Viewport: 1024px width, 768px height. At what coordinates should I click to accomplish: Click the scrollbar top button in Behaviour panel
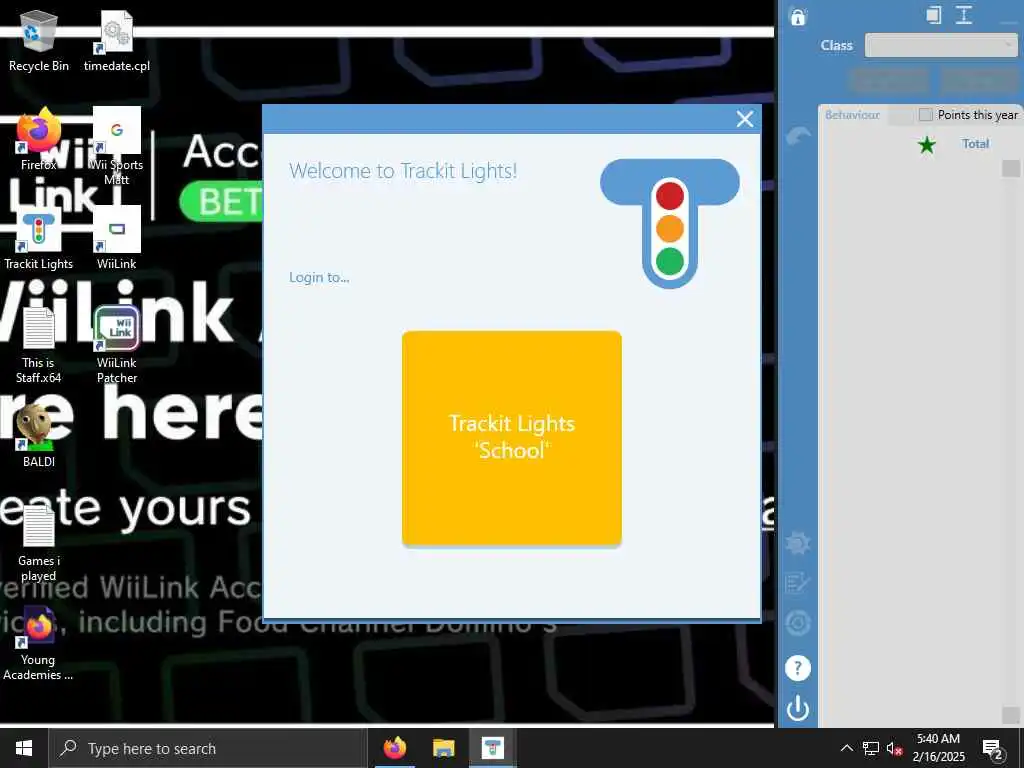click(1010, 168)
